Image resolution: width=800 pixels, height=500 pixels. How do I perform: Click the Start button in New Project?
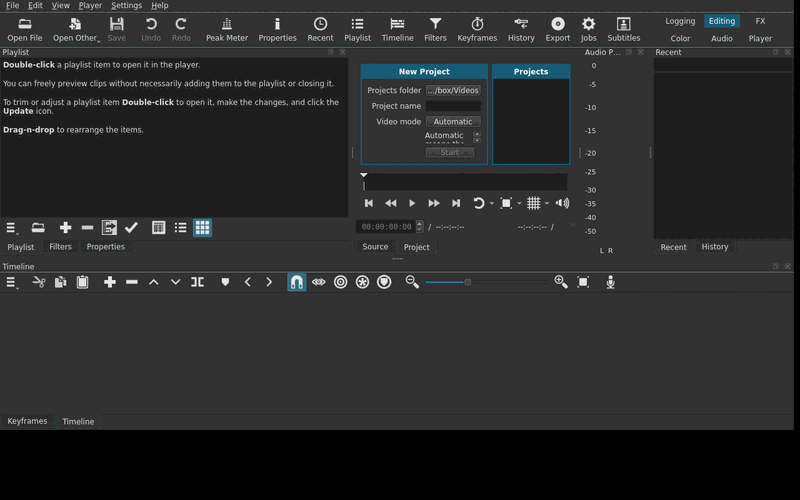pos(449,152)
